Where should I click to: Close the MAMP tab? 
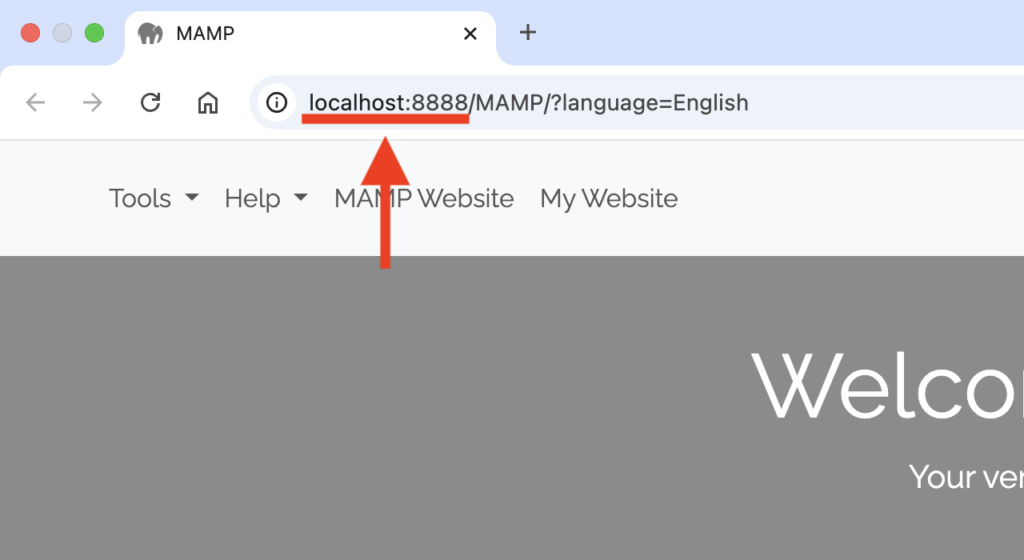(x=470, y=33)
